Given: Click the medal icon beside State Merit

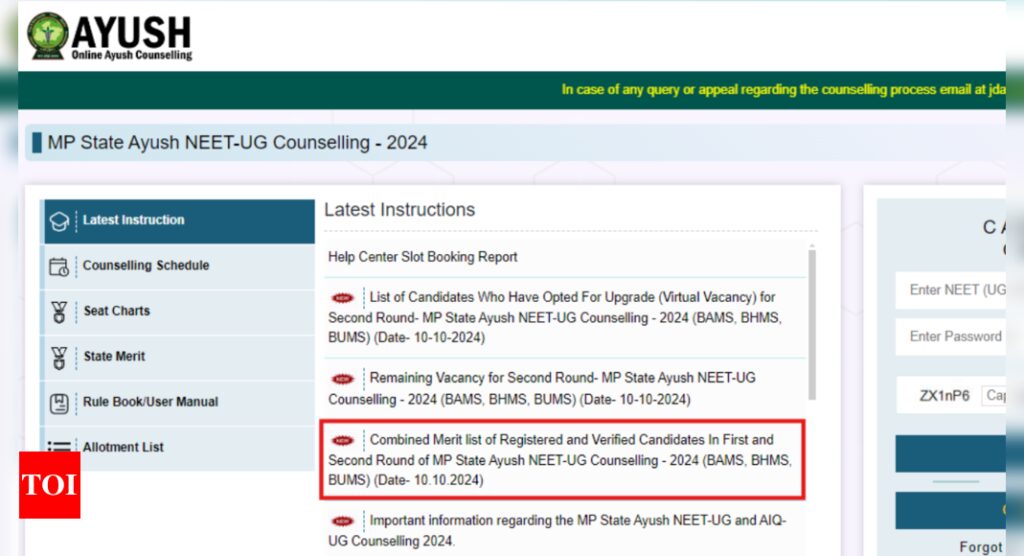Looking at the screenshot, I should point(59,357).
